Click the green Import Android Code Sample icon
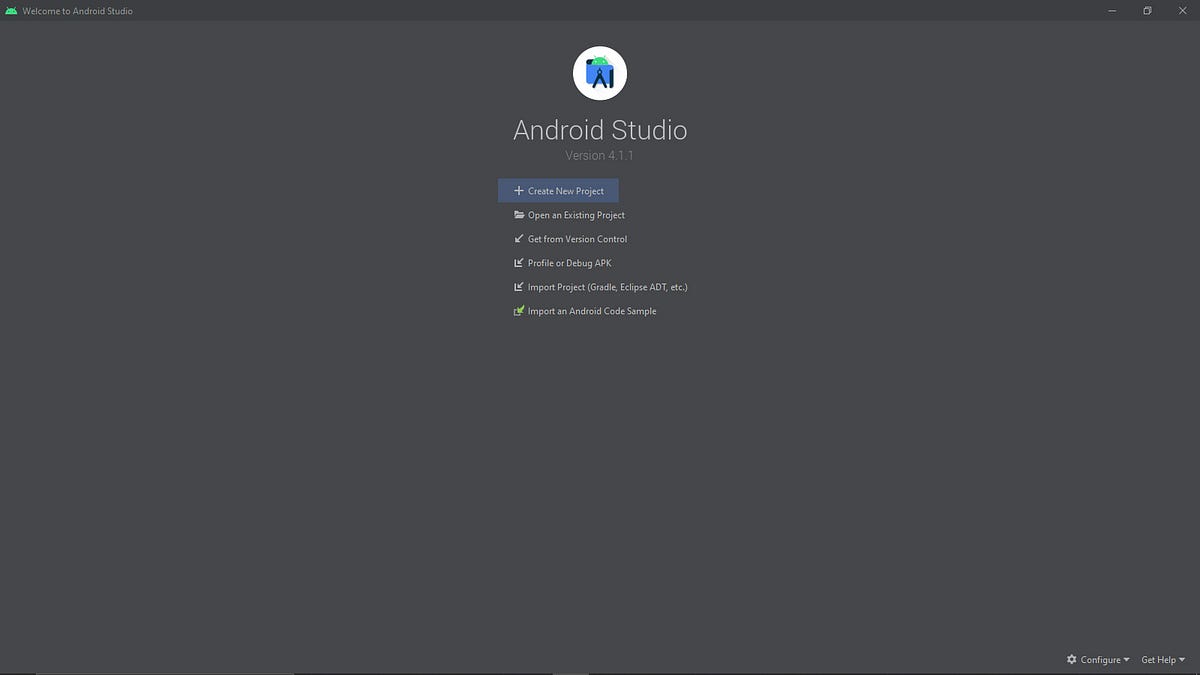 (518, 310)
